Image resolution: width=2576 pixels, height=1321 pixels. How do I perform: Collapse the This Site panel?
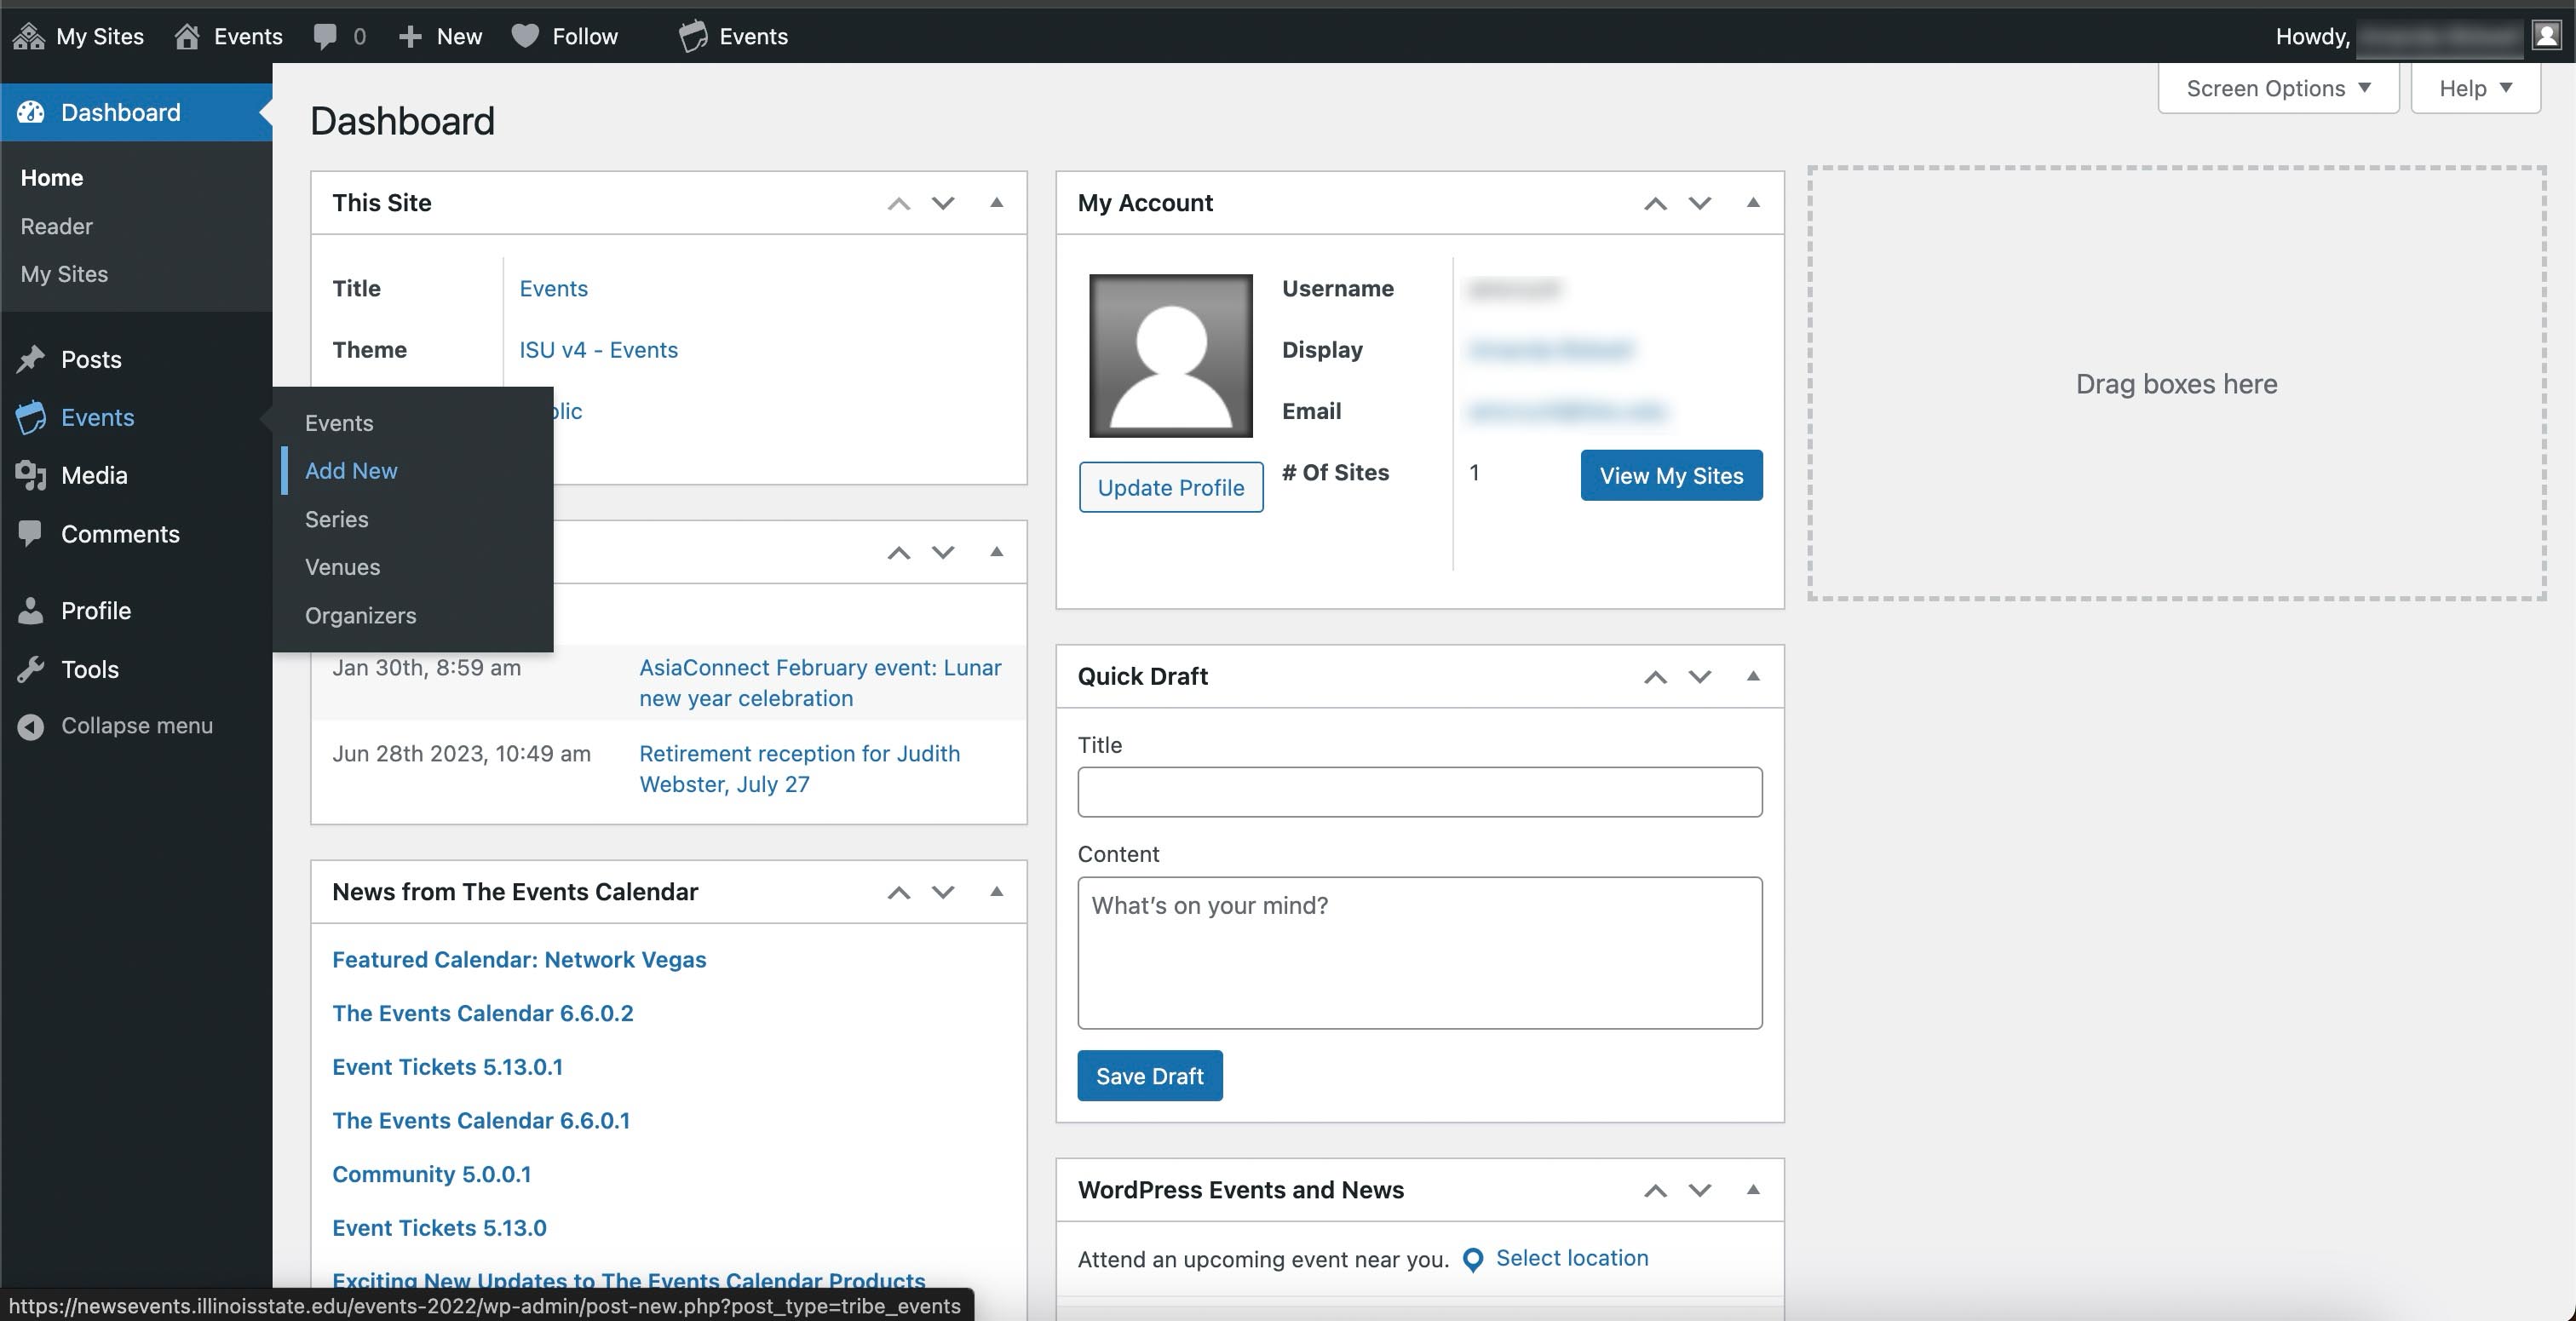pos(996,203)
